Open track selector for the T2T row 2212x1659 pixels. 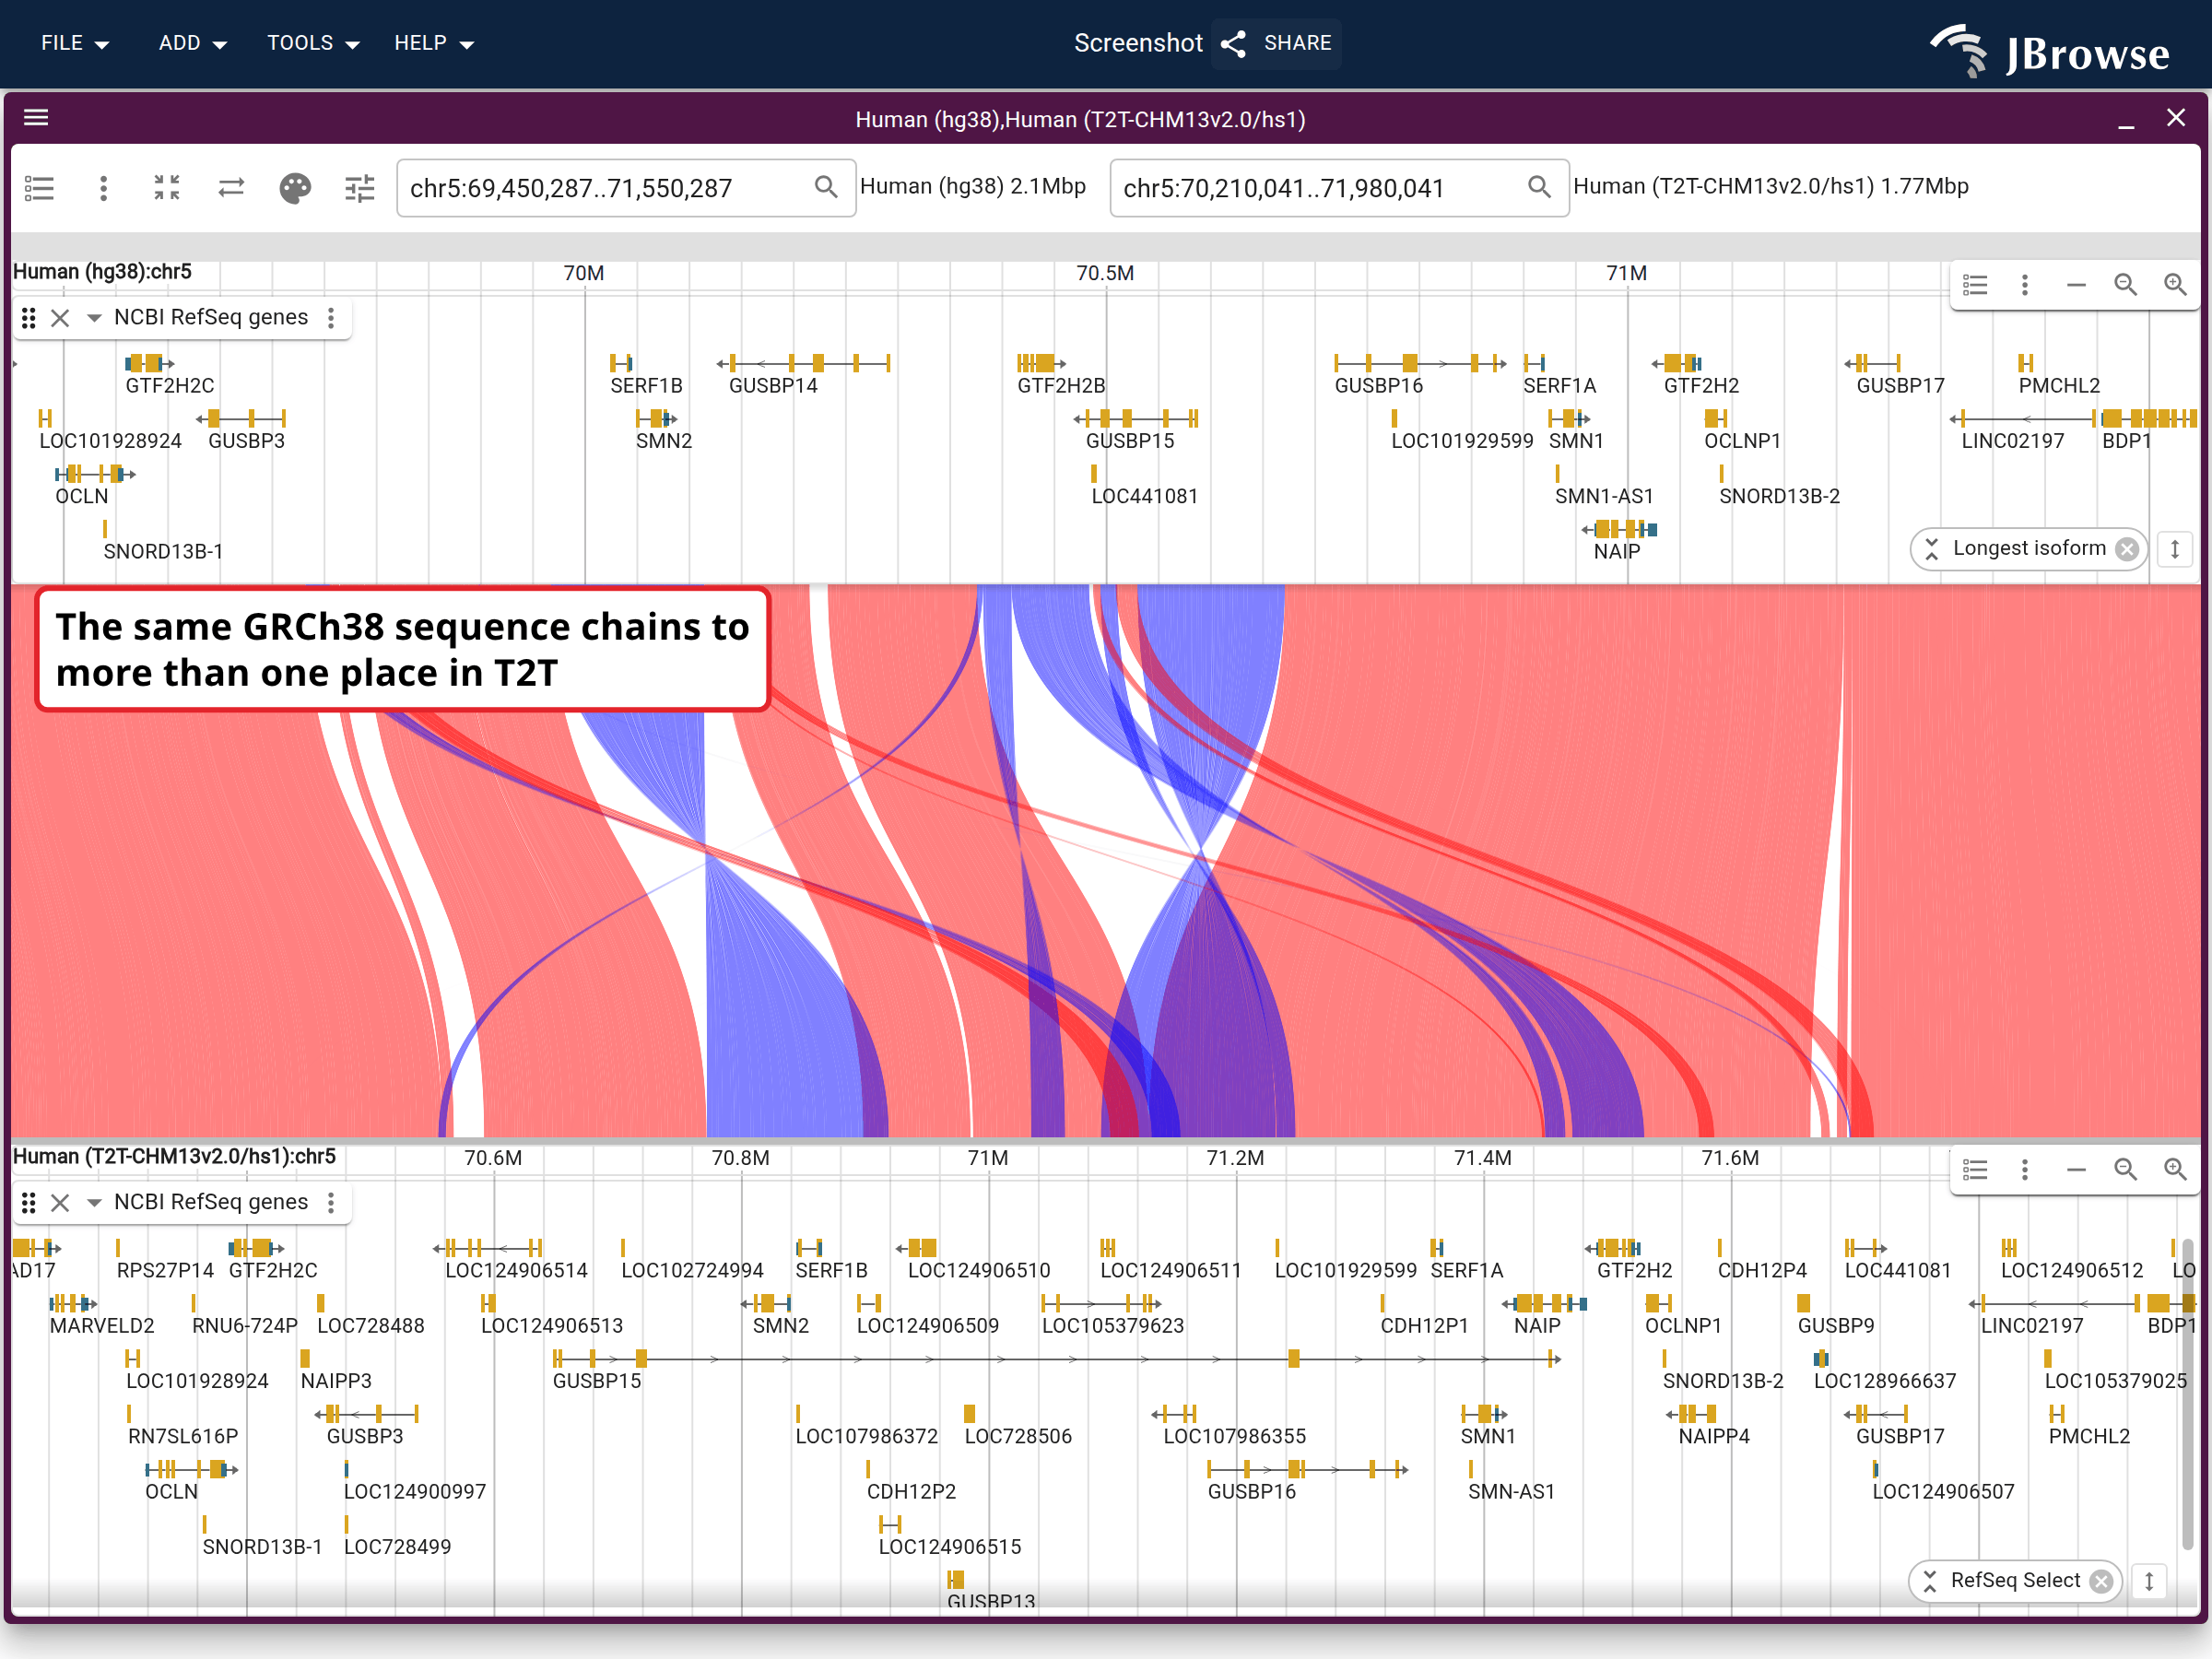click(x=1975, y=1170)
